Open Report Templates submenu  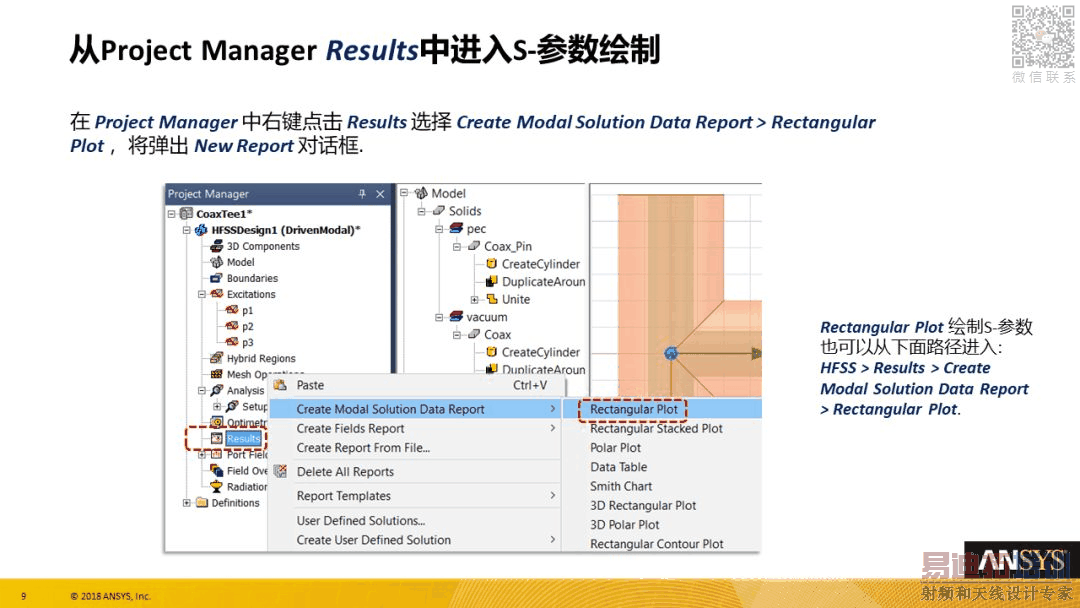(x=415, y=496)
